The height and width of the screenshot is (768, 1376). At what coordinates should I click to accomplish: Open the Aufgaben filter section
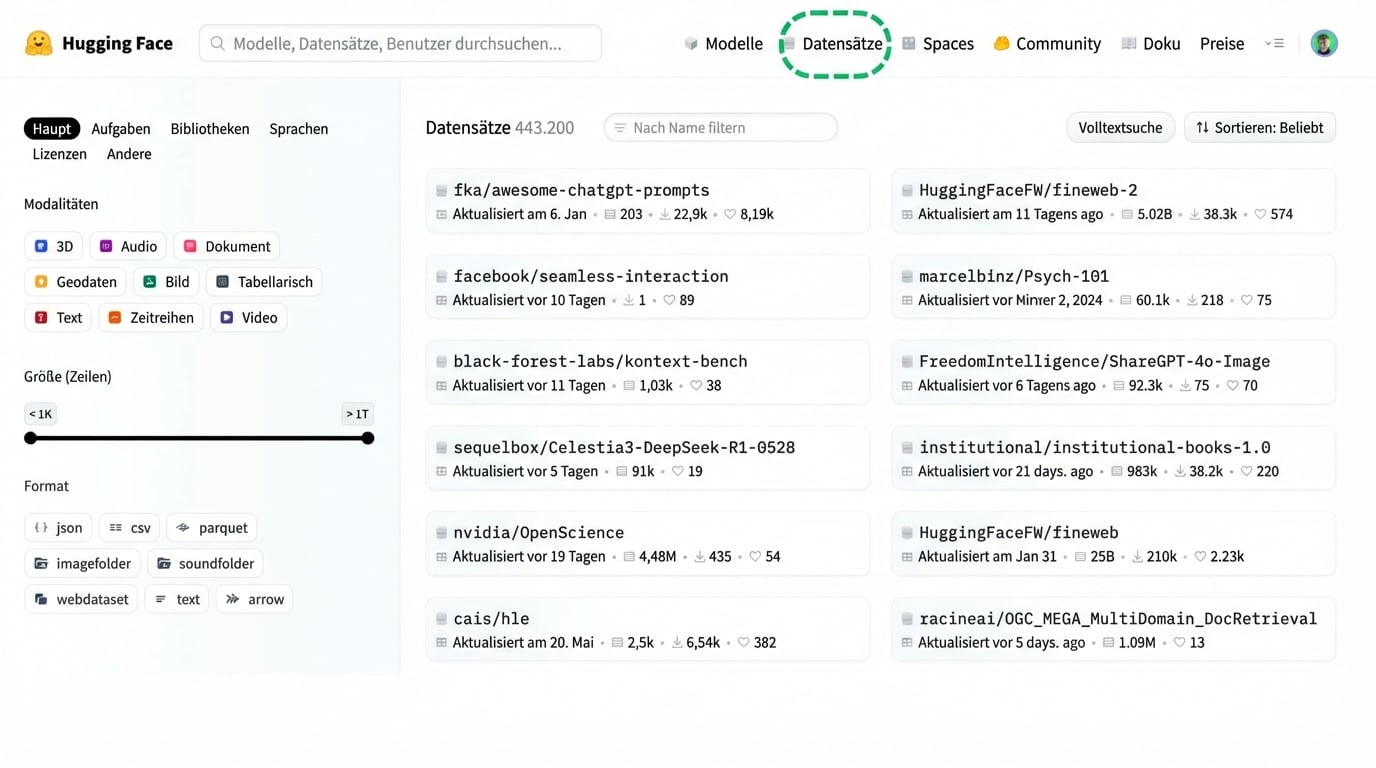click(x=120, y=128)
